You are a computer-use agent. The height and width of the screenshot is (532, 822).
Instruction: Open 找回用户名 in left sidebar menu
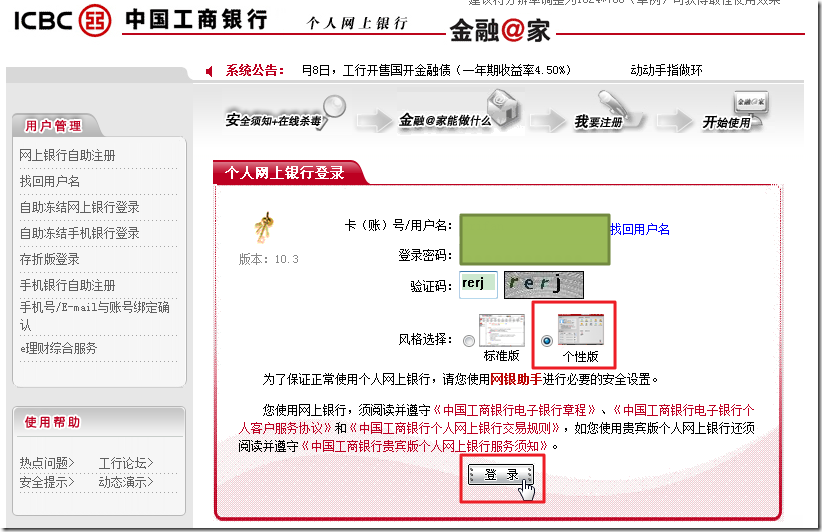(x=50, y=181)
